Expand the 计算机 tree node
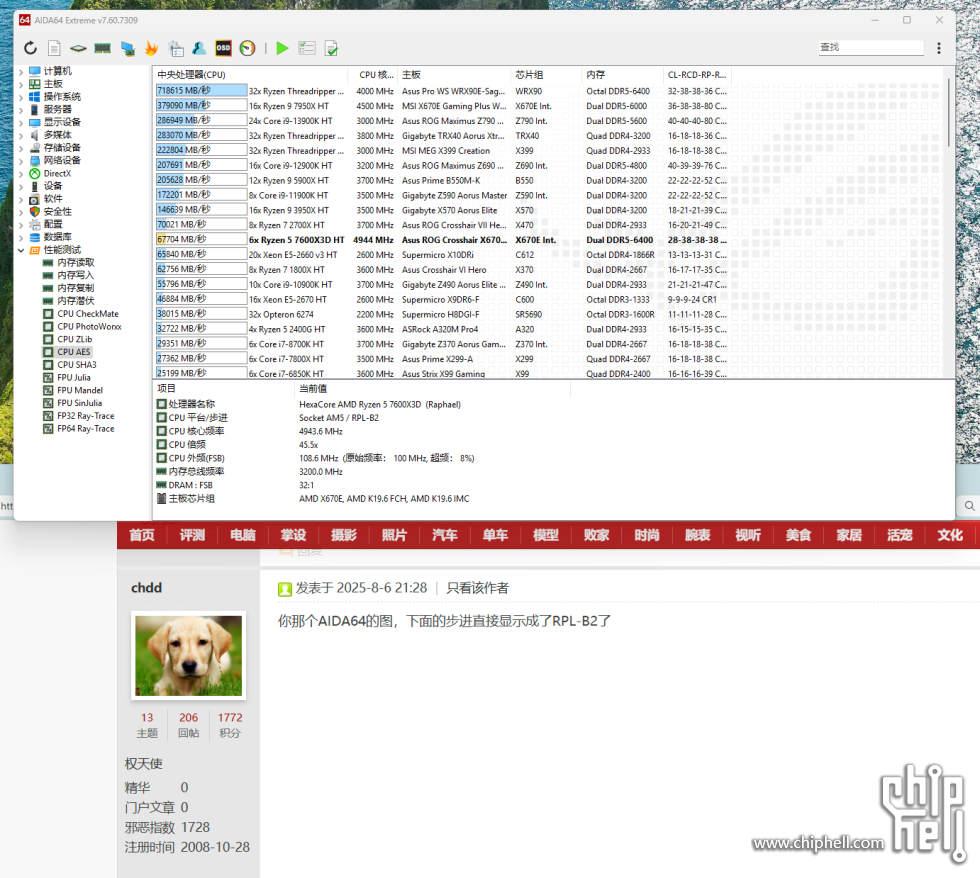The width and height of the screenshot is (980, 878). pos(21,71)
